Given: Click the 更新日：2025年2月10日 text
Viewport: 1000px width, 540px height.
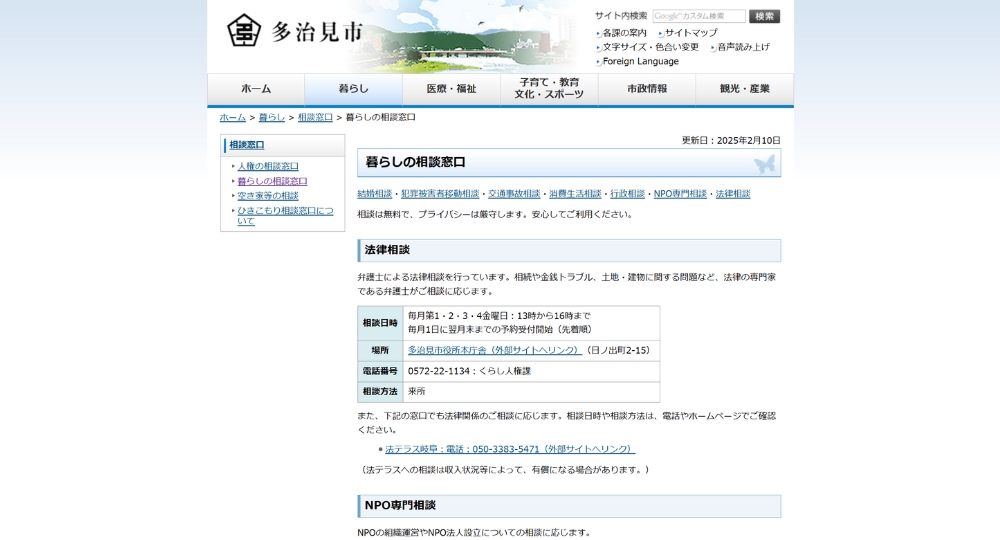Looking at the screenshot, I should coord(731,140).
